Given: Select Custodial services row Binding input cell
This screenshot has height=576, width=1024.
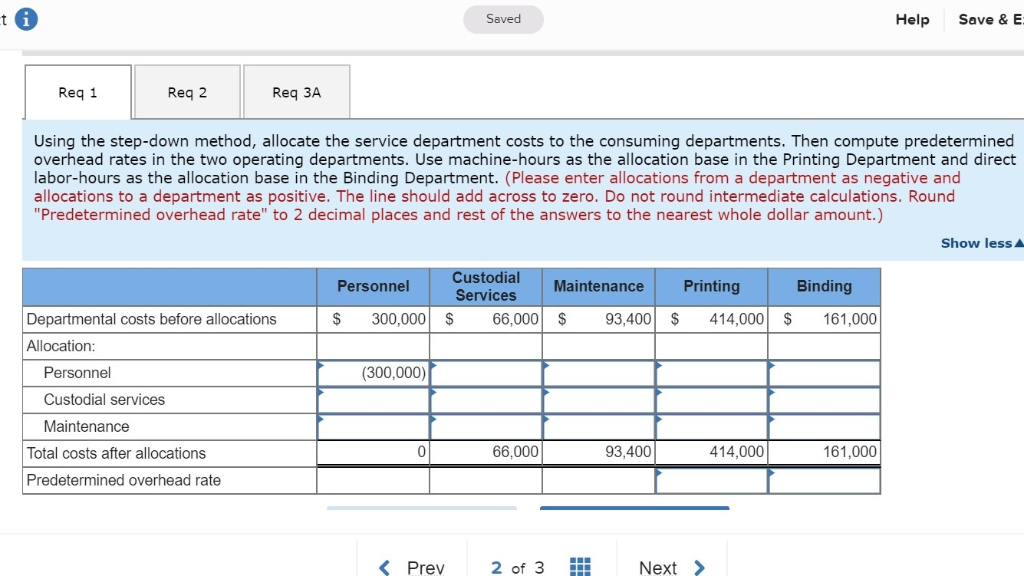Looking at the screenshot, I should click(x=824, y=400).
